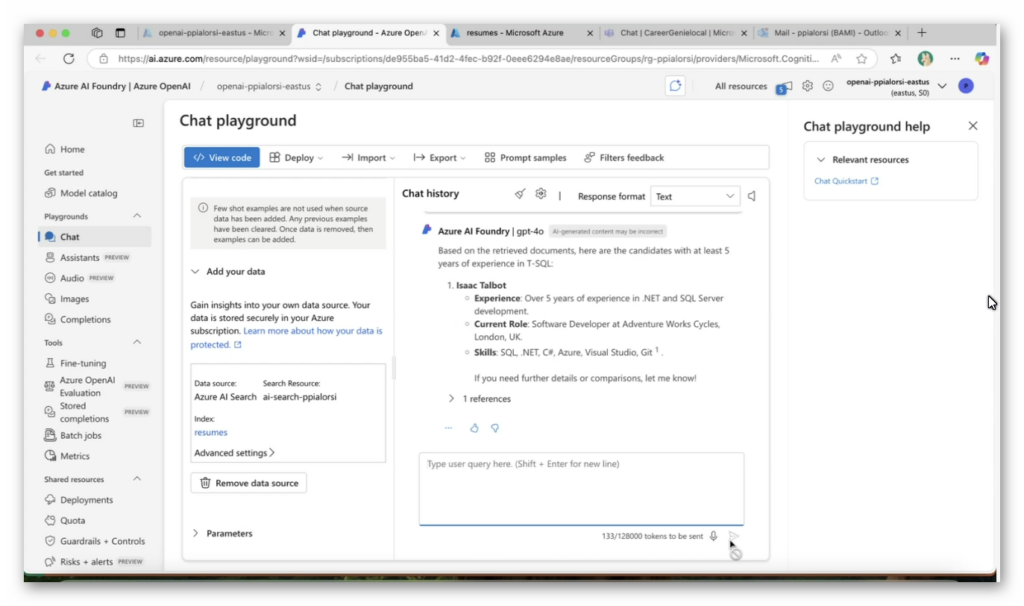This screenshot has height=606, width=1024.
Task: Open the Response format dropdown
Action: click(695, 197)
